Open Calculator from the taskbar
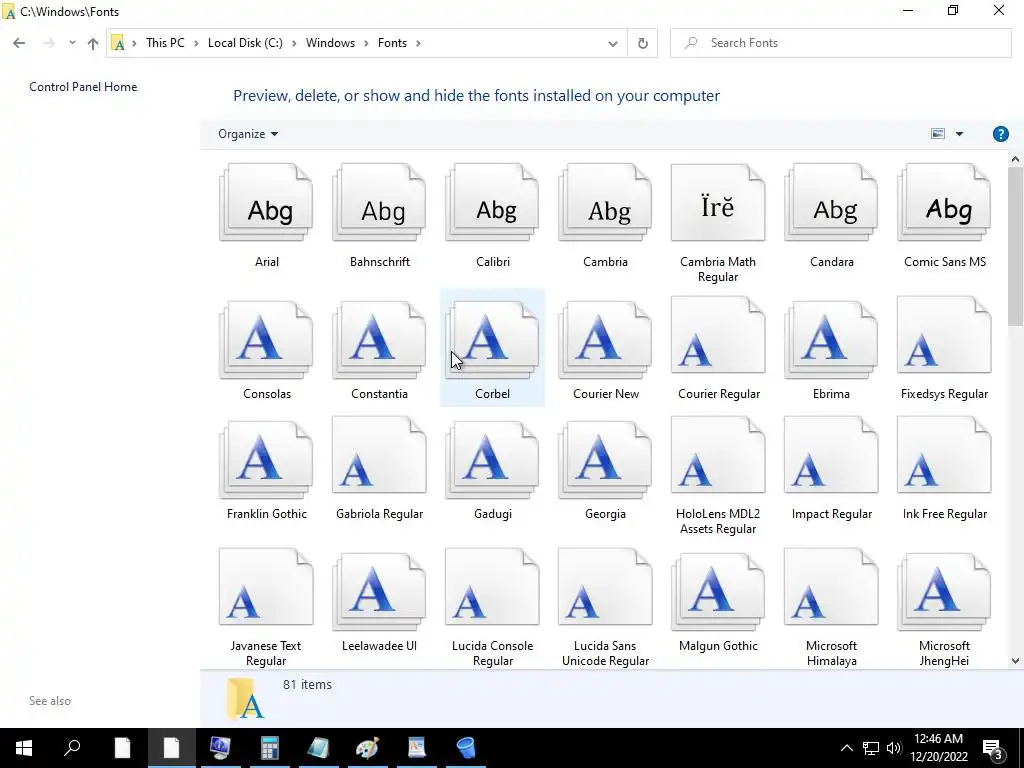The image size is (1024, 768). click(270, 748)
